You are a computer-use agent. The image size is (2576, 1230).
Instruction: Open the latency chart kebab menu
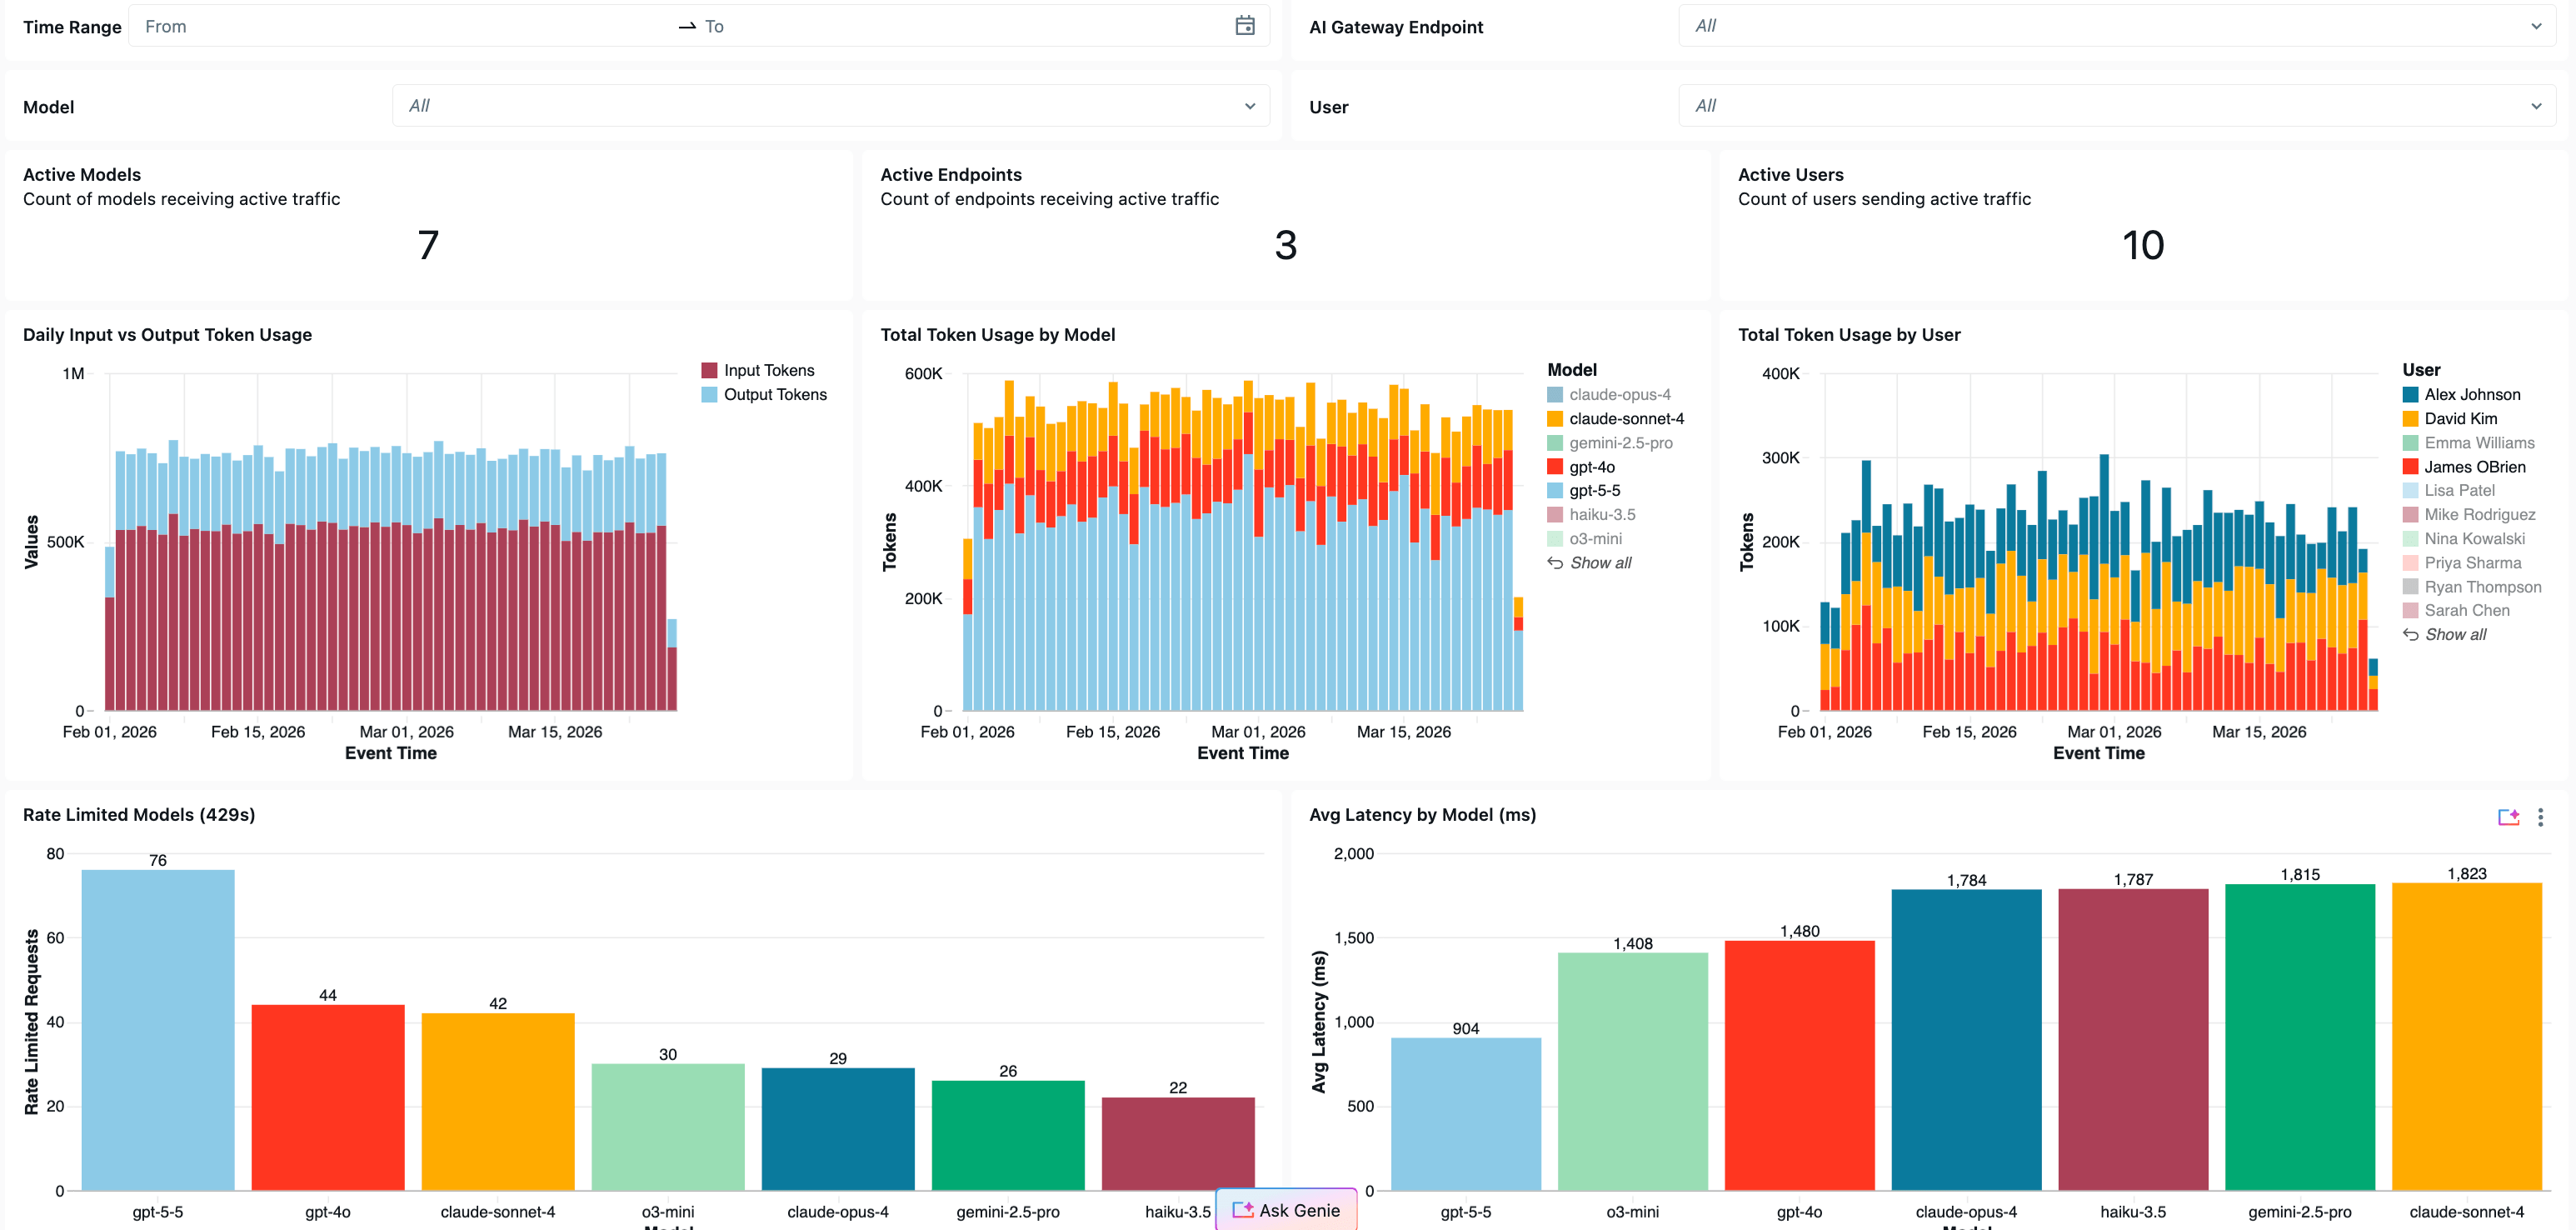[x=2540, y=817]
